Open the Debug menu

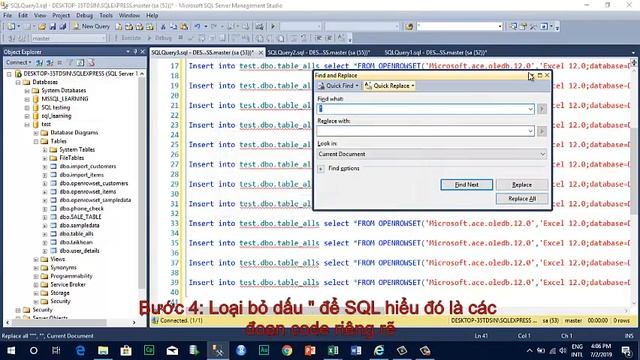click(x=84, y=16)
